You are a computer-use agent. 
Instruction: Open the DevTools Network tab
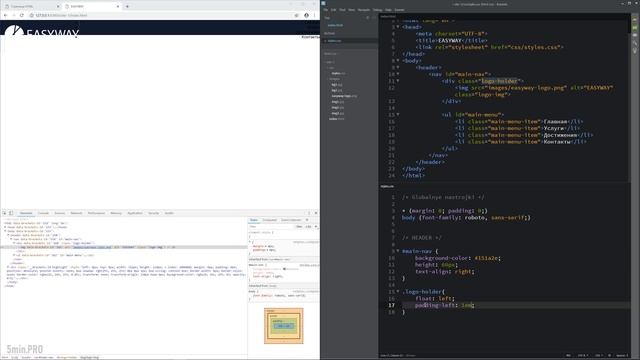click(76, 213)
